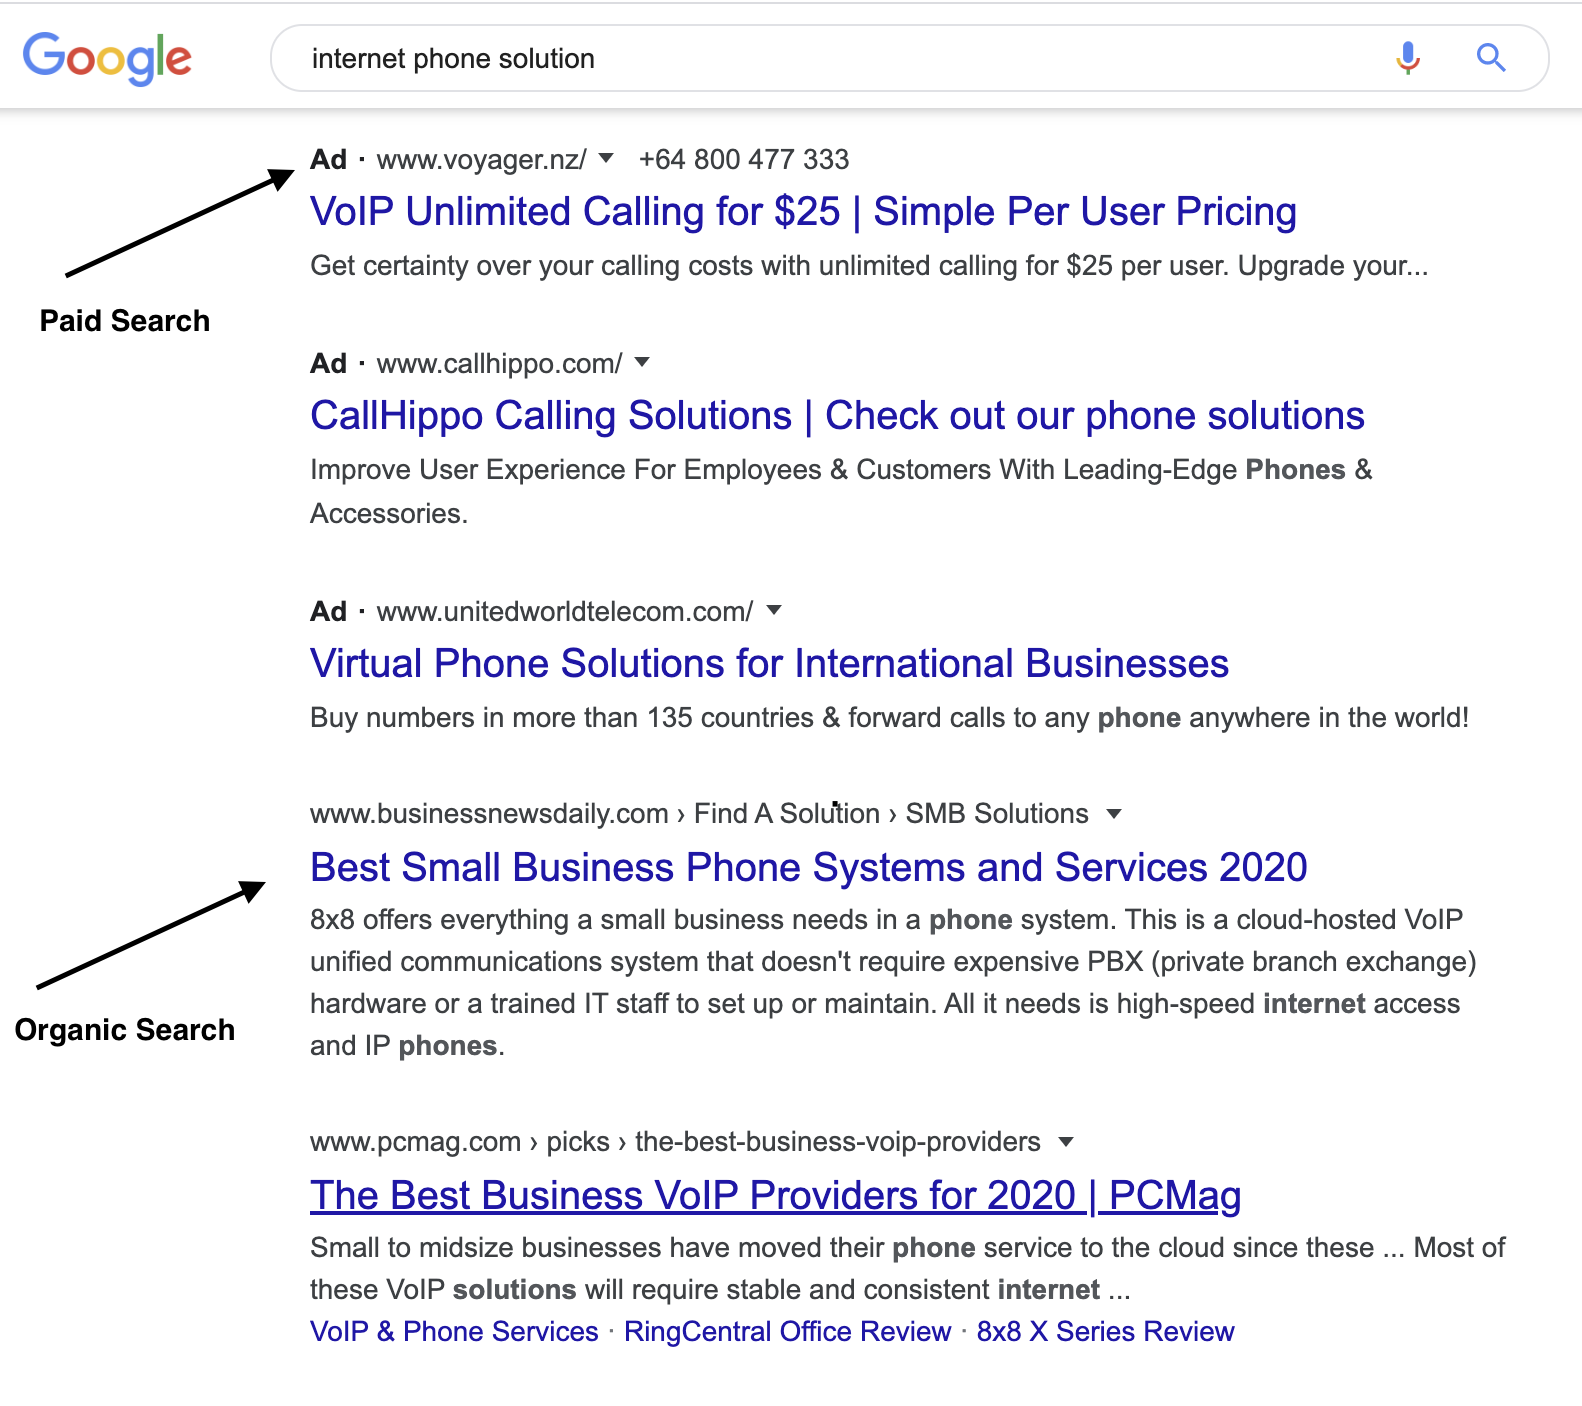Click the snippet beginning 'Small to midsize businesses'

[x=907, y=1268]
